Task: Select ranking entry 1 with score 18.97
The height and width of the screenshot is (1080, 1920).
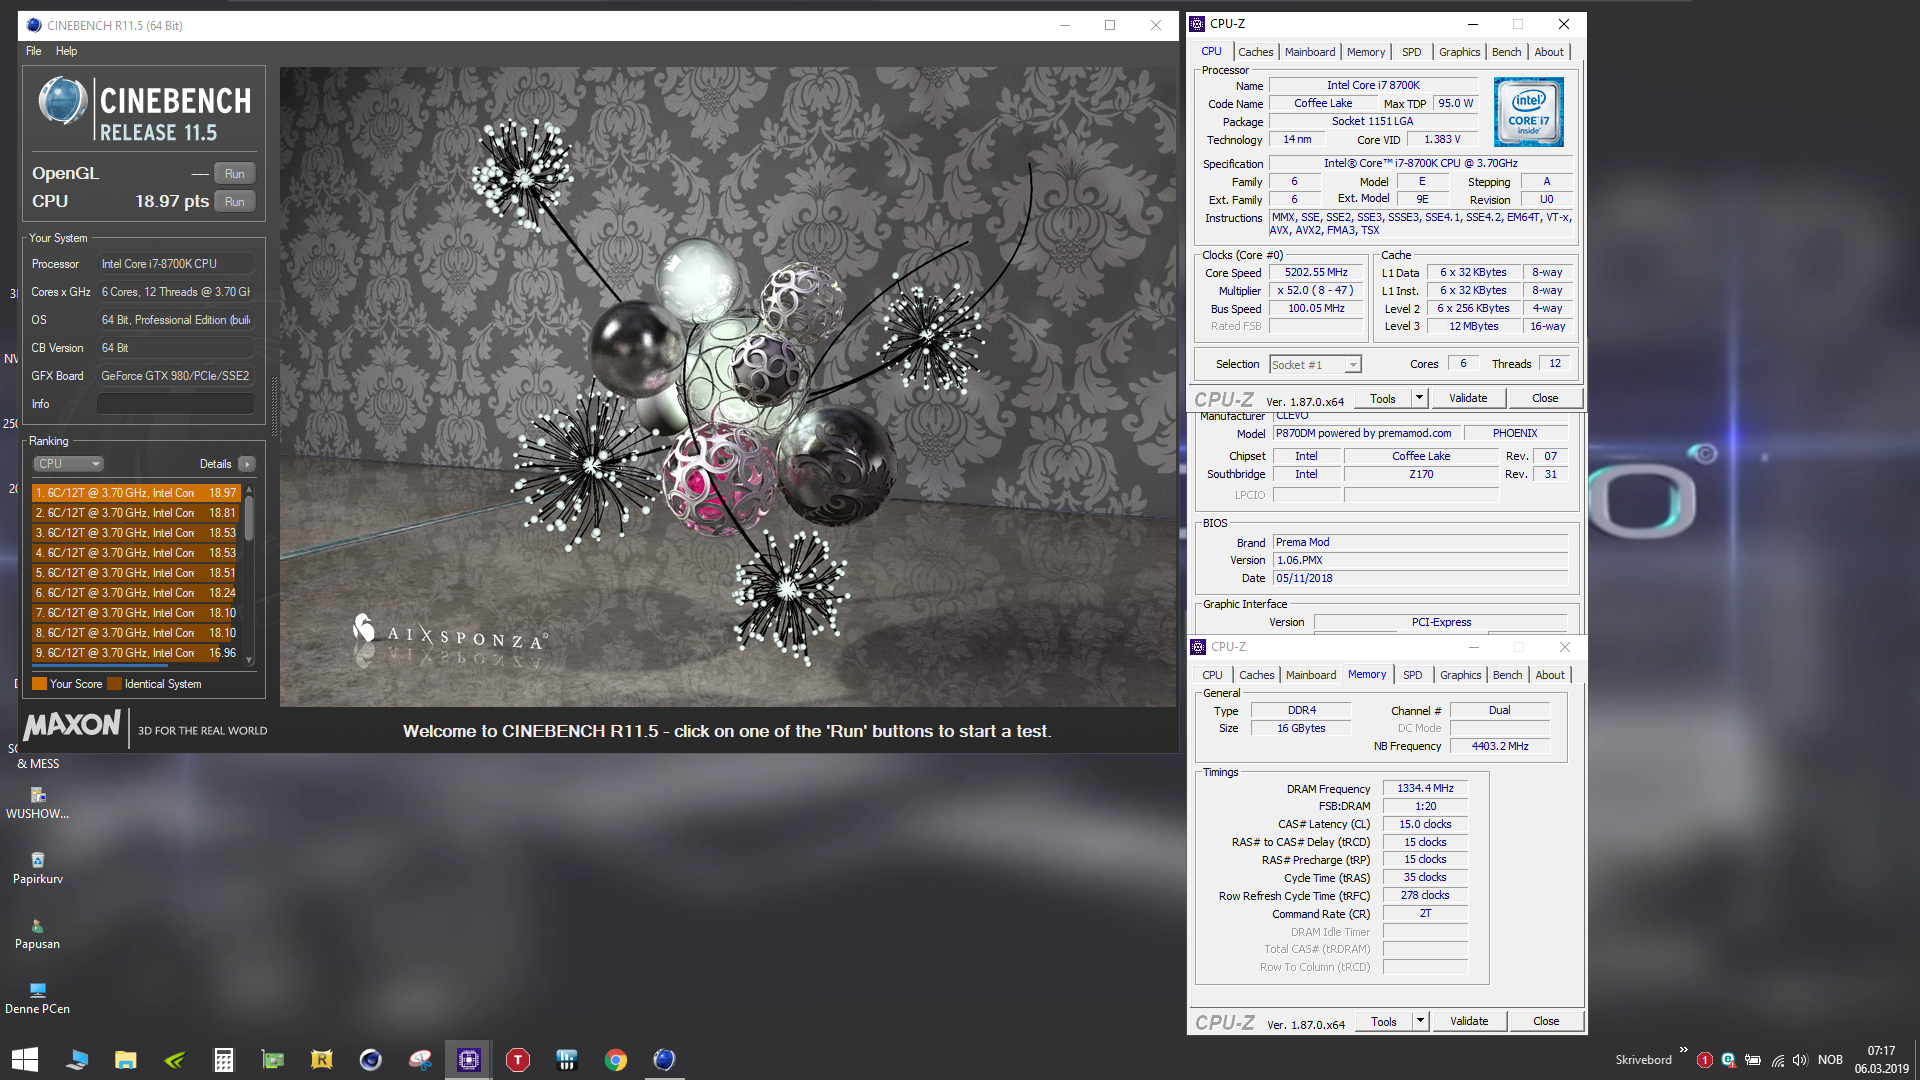Action: pos(136,493)
